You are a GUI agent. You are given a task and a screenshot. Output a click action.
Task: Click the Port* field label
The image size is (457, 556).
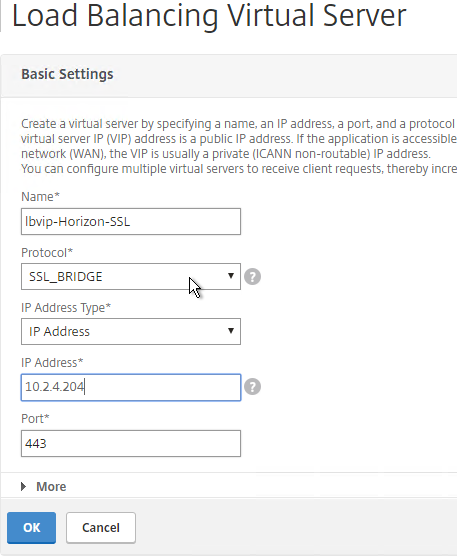coord(35,419)
